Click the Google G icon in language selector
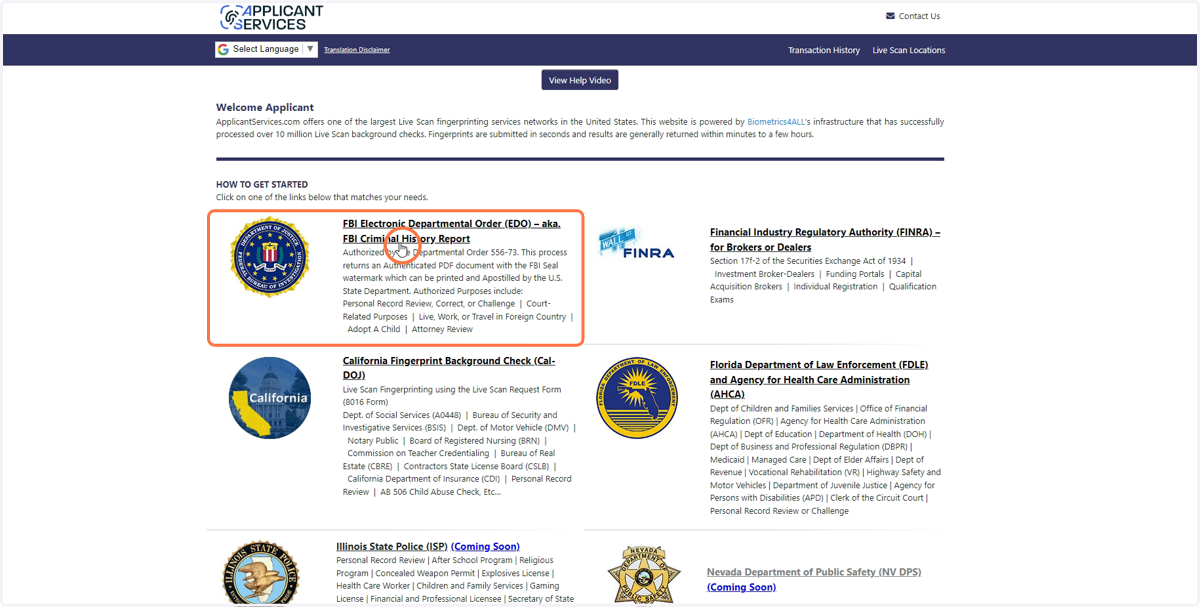This screenshot has width=1200, height=607. (223, 49)
